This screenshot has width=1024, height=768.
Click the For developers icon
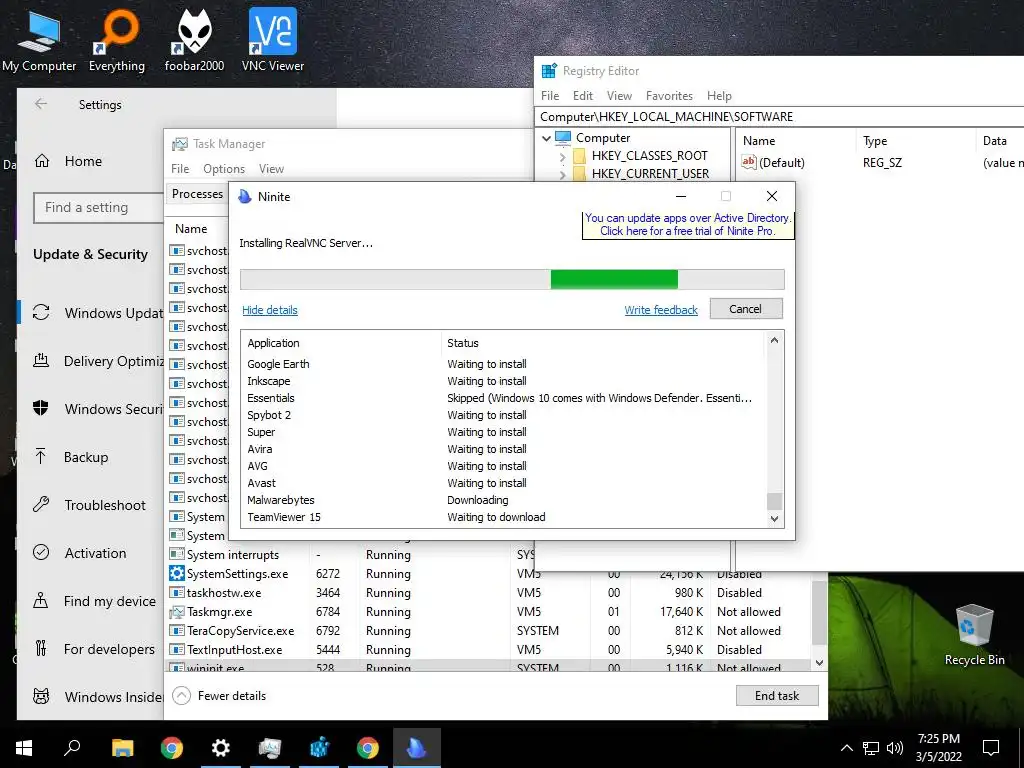point(41,648)
